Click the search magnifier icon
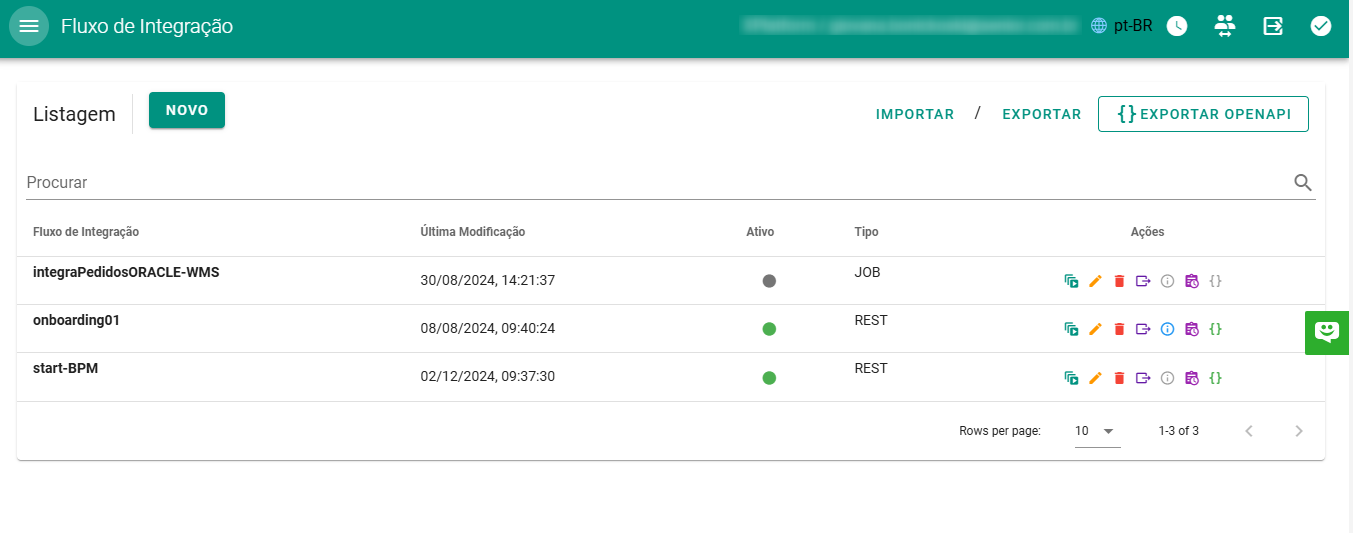 [1303, 182]
